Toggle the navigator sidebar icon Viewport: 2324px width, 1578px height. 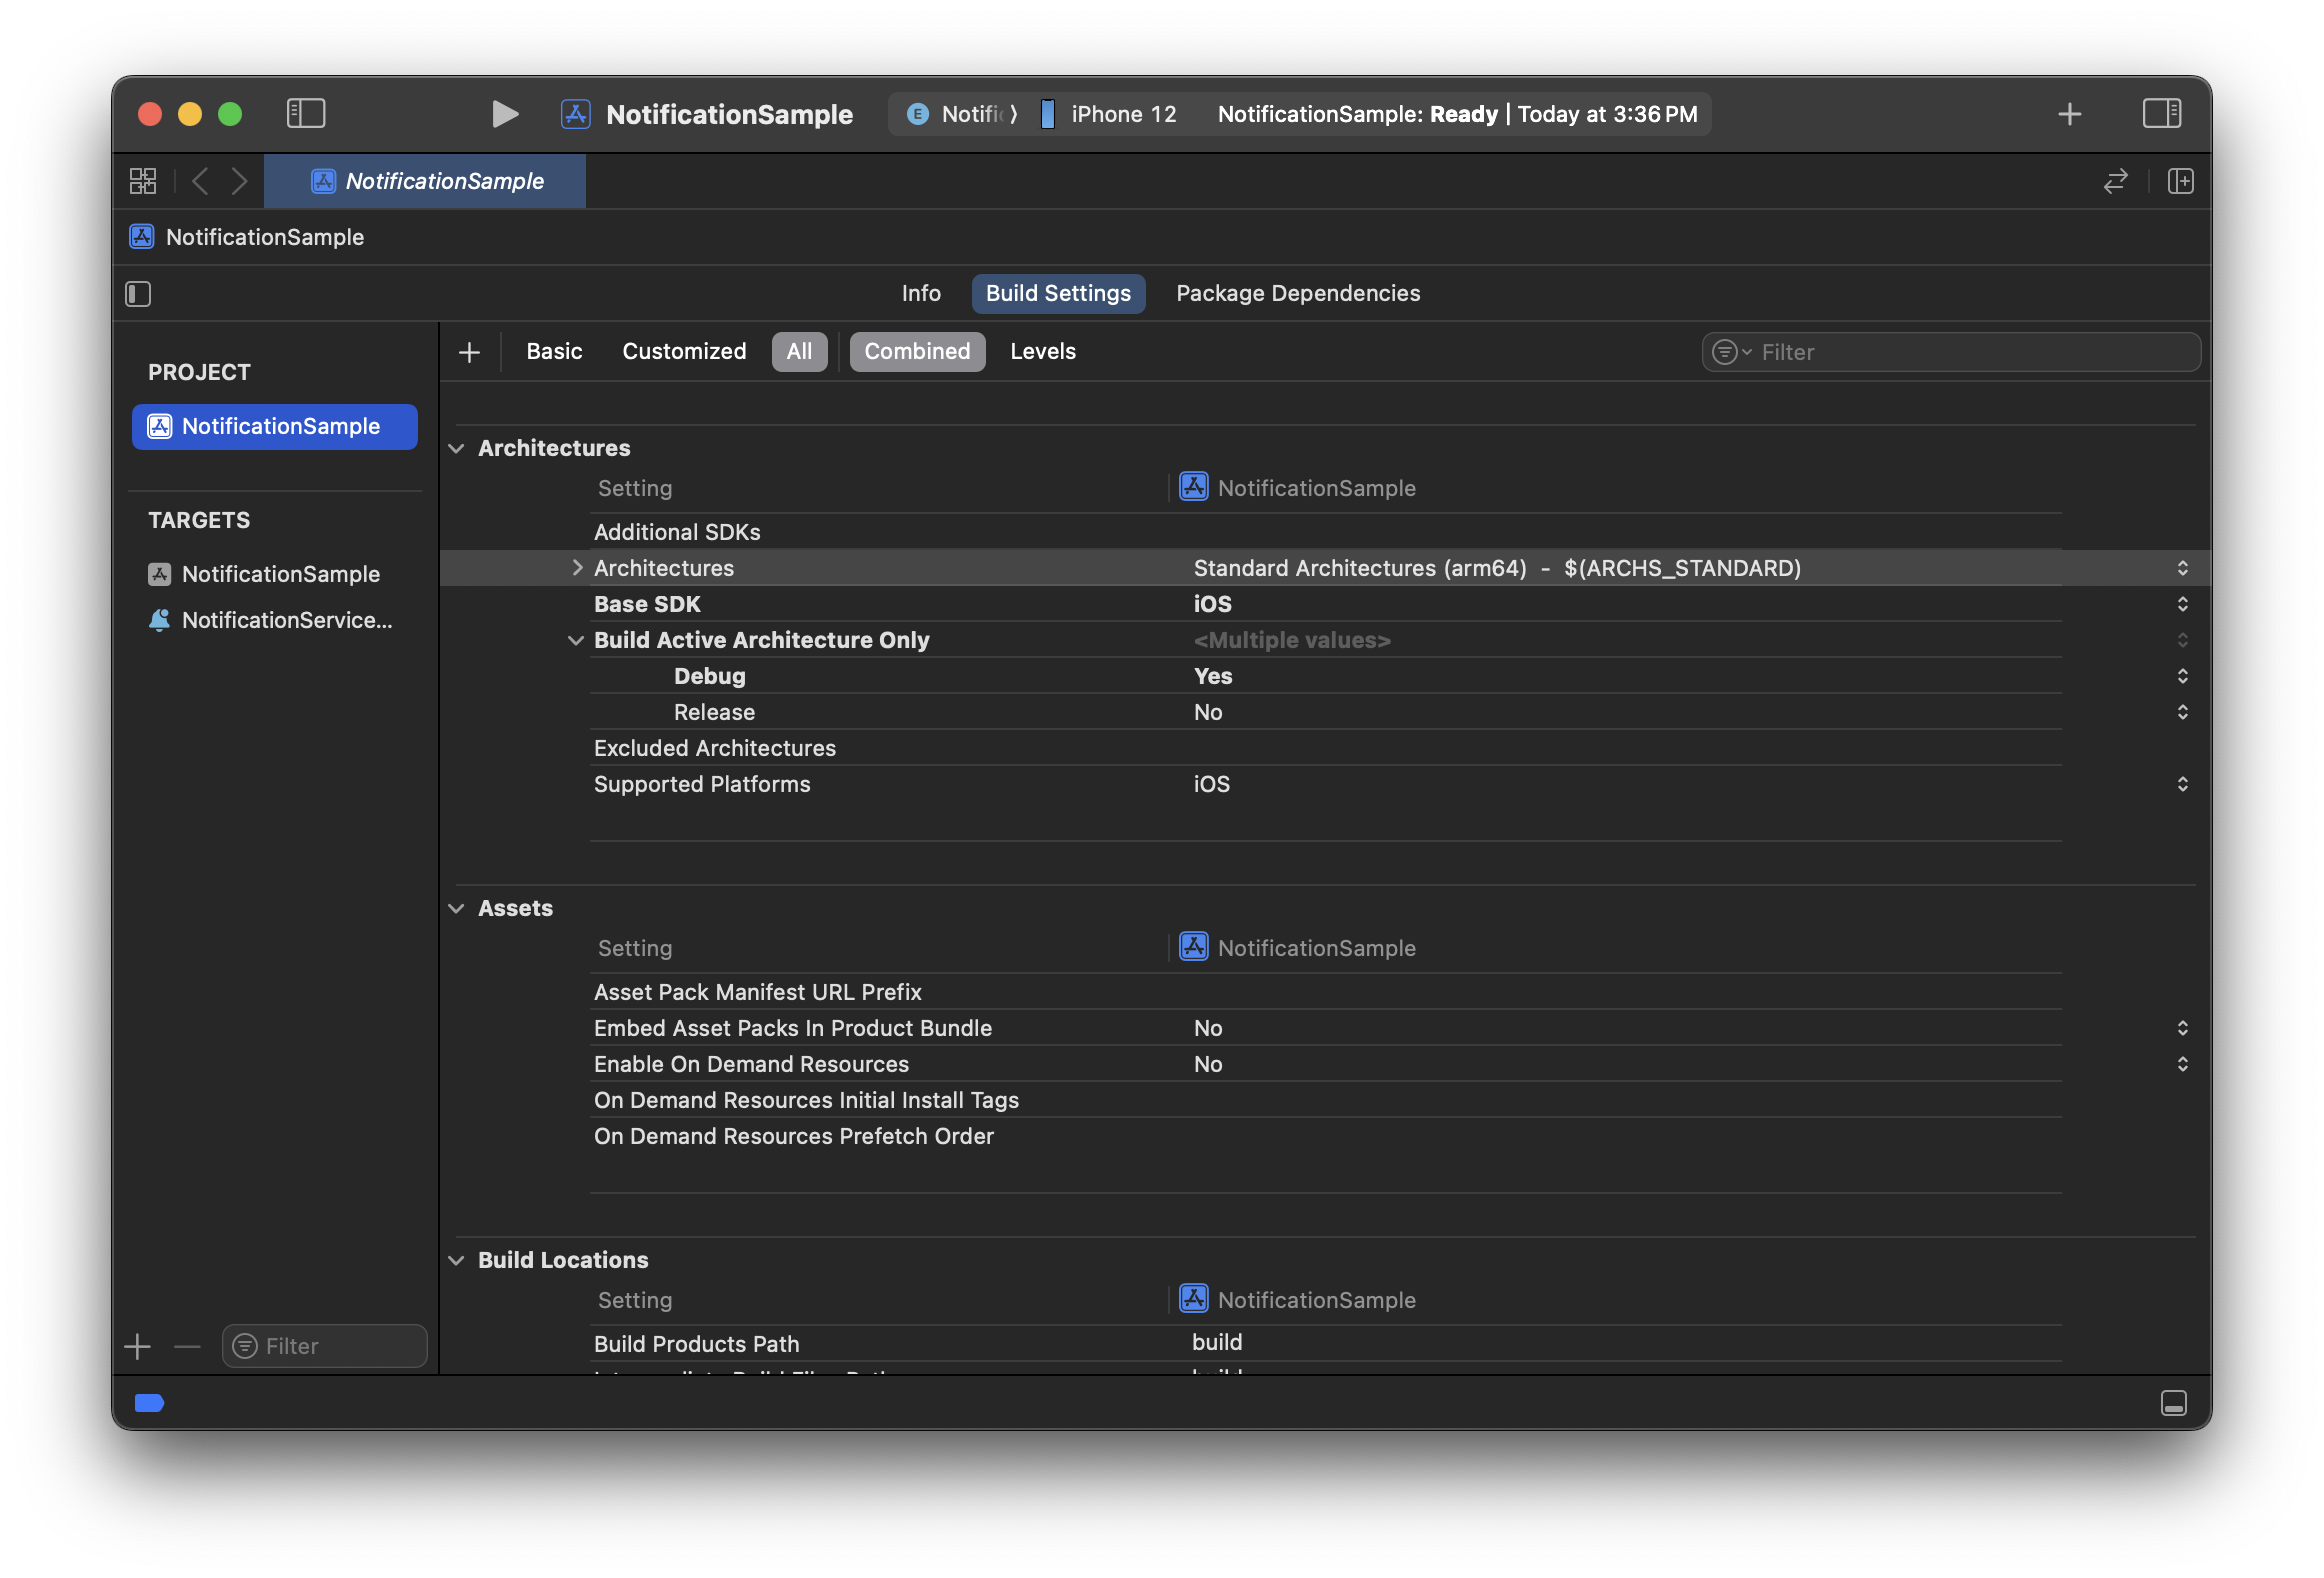click(306, 114)
